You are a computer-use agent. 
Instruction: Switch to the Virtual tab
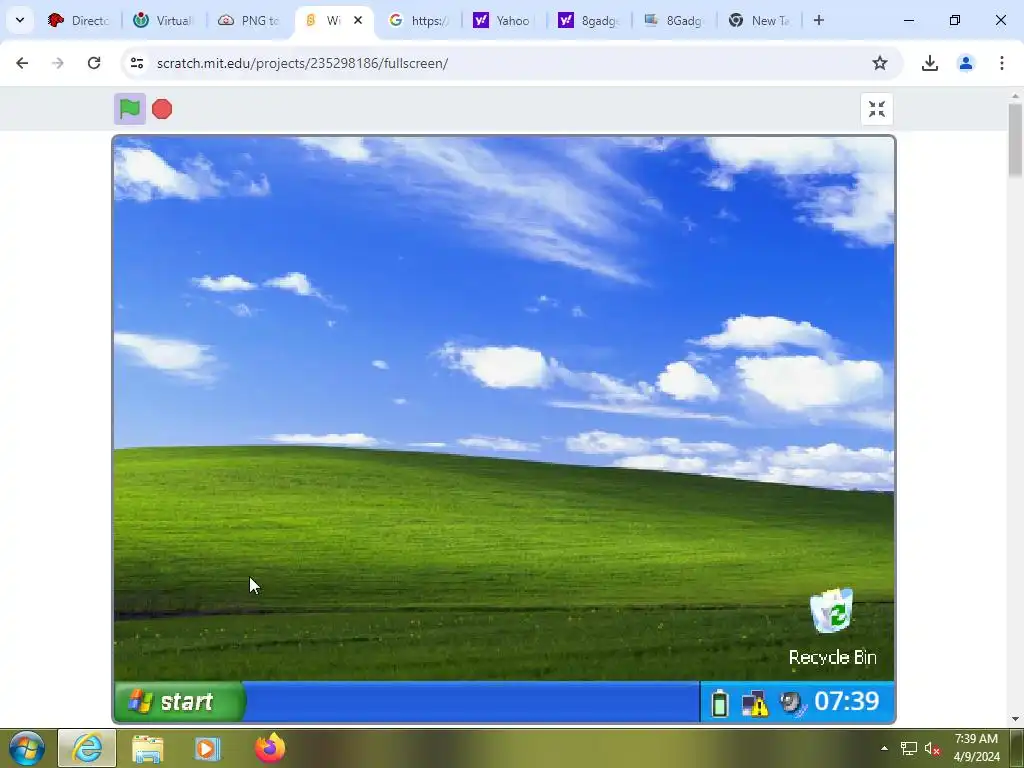pos(163,20)
